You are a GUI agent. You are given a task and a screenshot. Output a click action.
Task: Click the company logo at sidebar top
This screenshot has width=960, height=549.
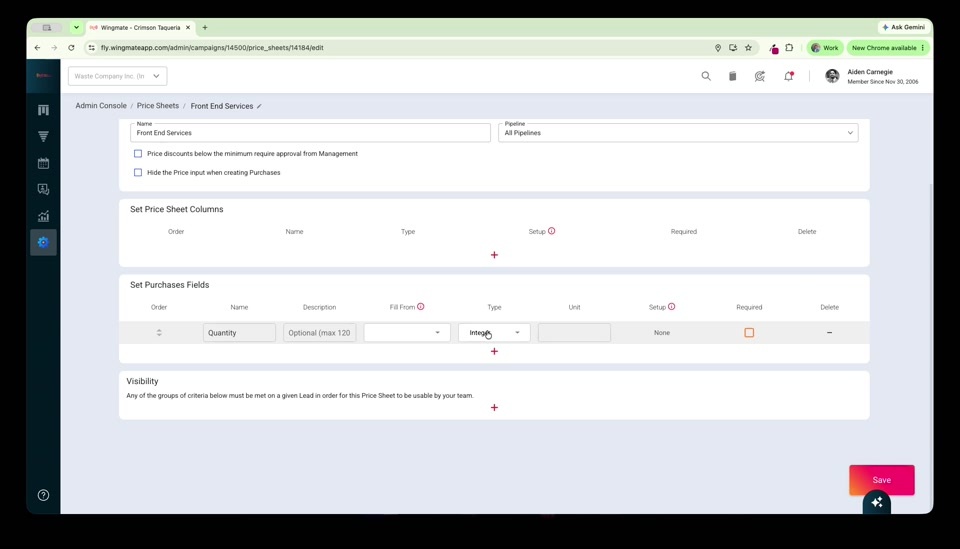[x=43, y=76]
